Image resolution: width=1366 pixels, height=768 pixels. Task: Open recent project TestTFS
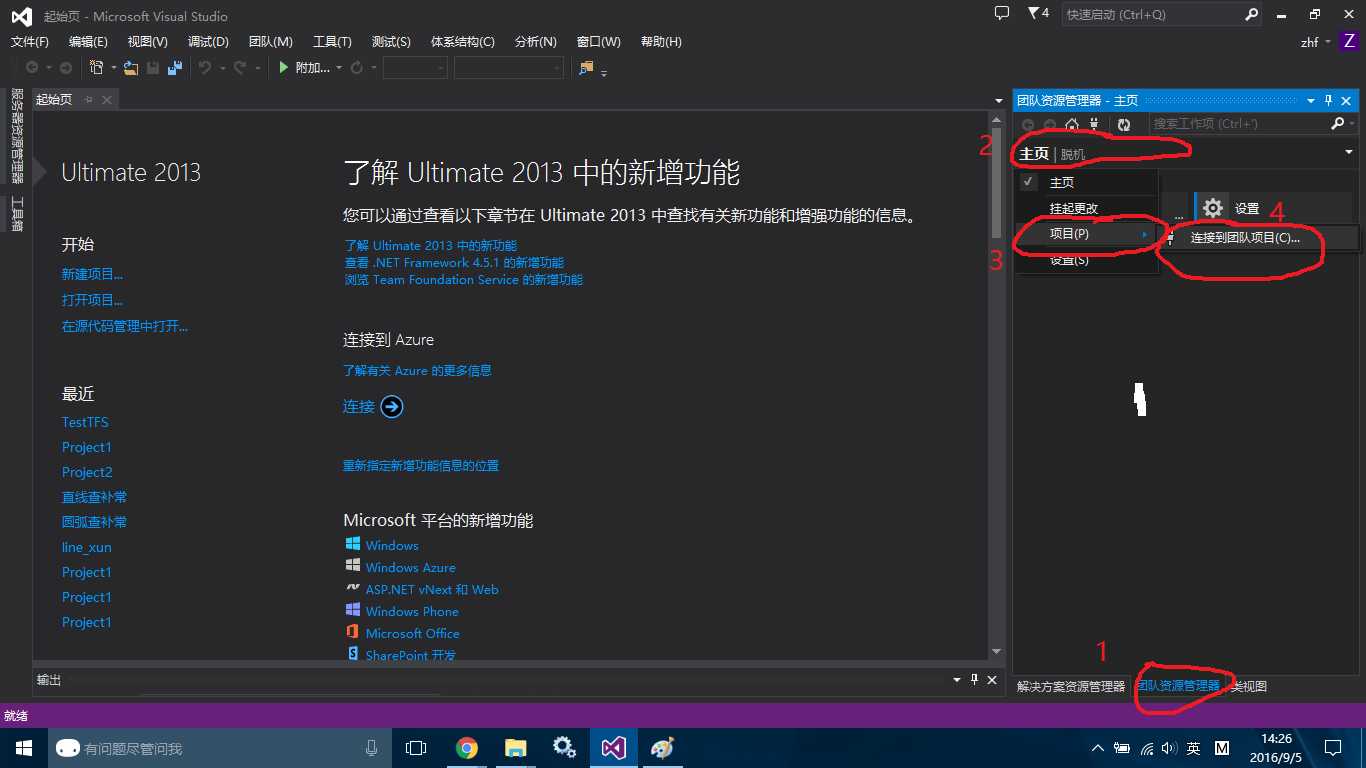pyautogui.click(x=85, y=422)
